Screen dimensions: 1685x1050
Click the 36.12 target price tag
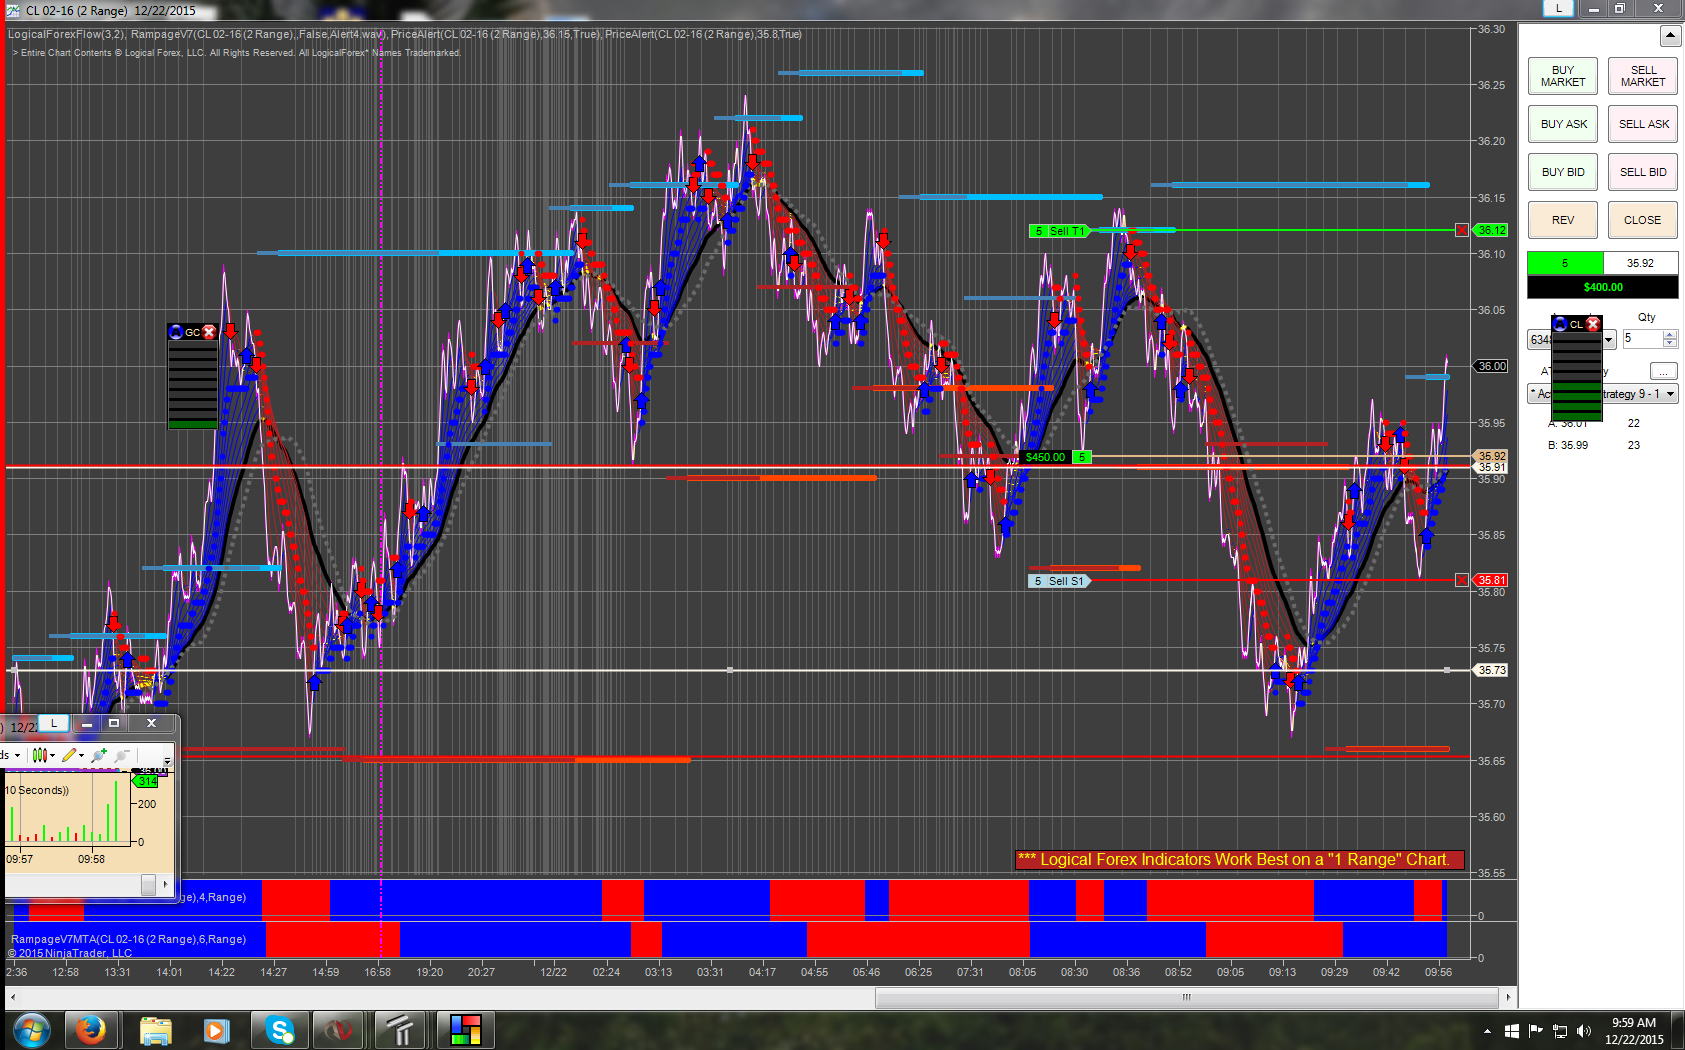pyautogui.click(x=1492, y=230)
